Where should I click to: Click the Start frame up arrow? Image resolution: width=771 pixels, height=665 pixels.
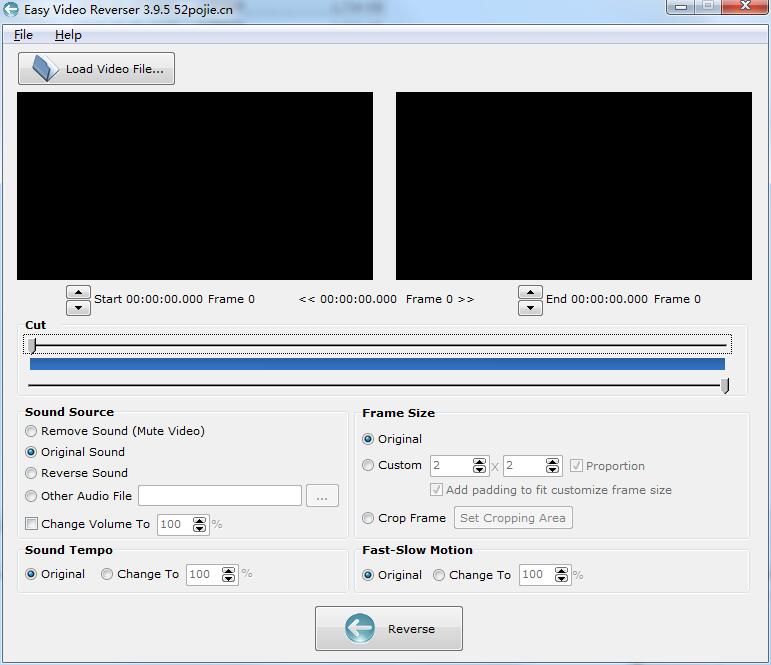click(x=78, y=292)
